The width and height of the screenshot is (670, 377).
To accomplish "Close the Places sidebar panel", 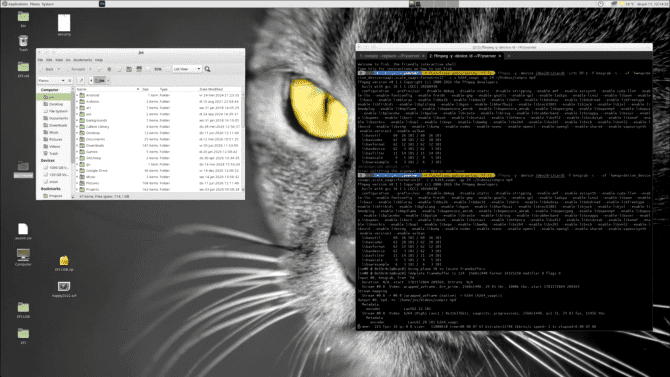I will pyautogui.click(x=70, y=80).
